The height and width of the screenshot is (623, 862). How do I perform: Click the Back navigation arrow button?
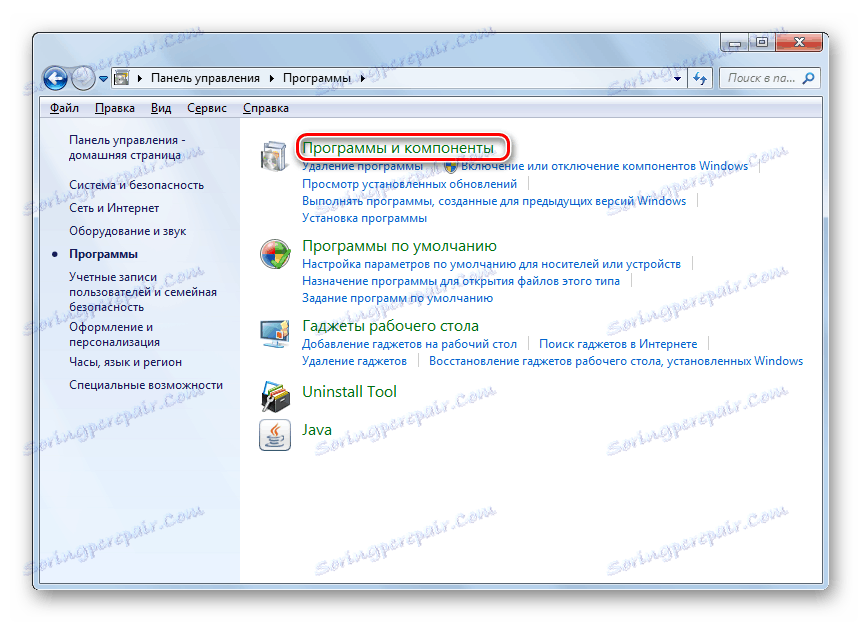point(55,79)
